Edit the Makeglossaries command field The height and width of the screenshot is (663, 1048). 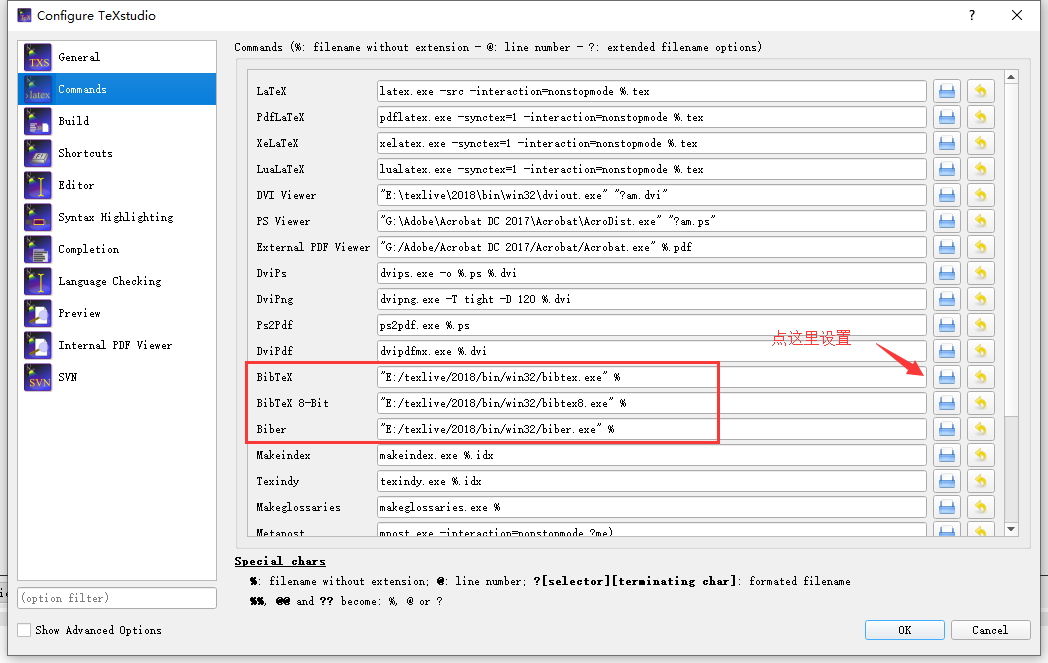pyautogui.click(x=652, y=508)
